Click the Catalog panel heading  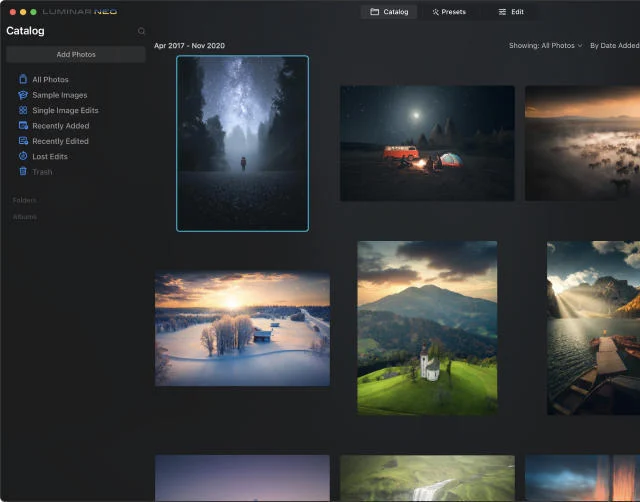pyautogui.click(x=25, y=31)
